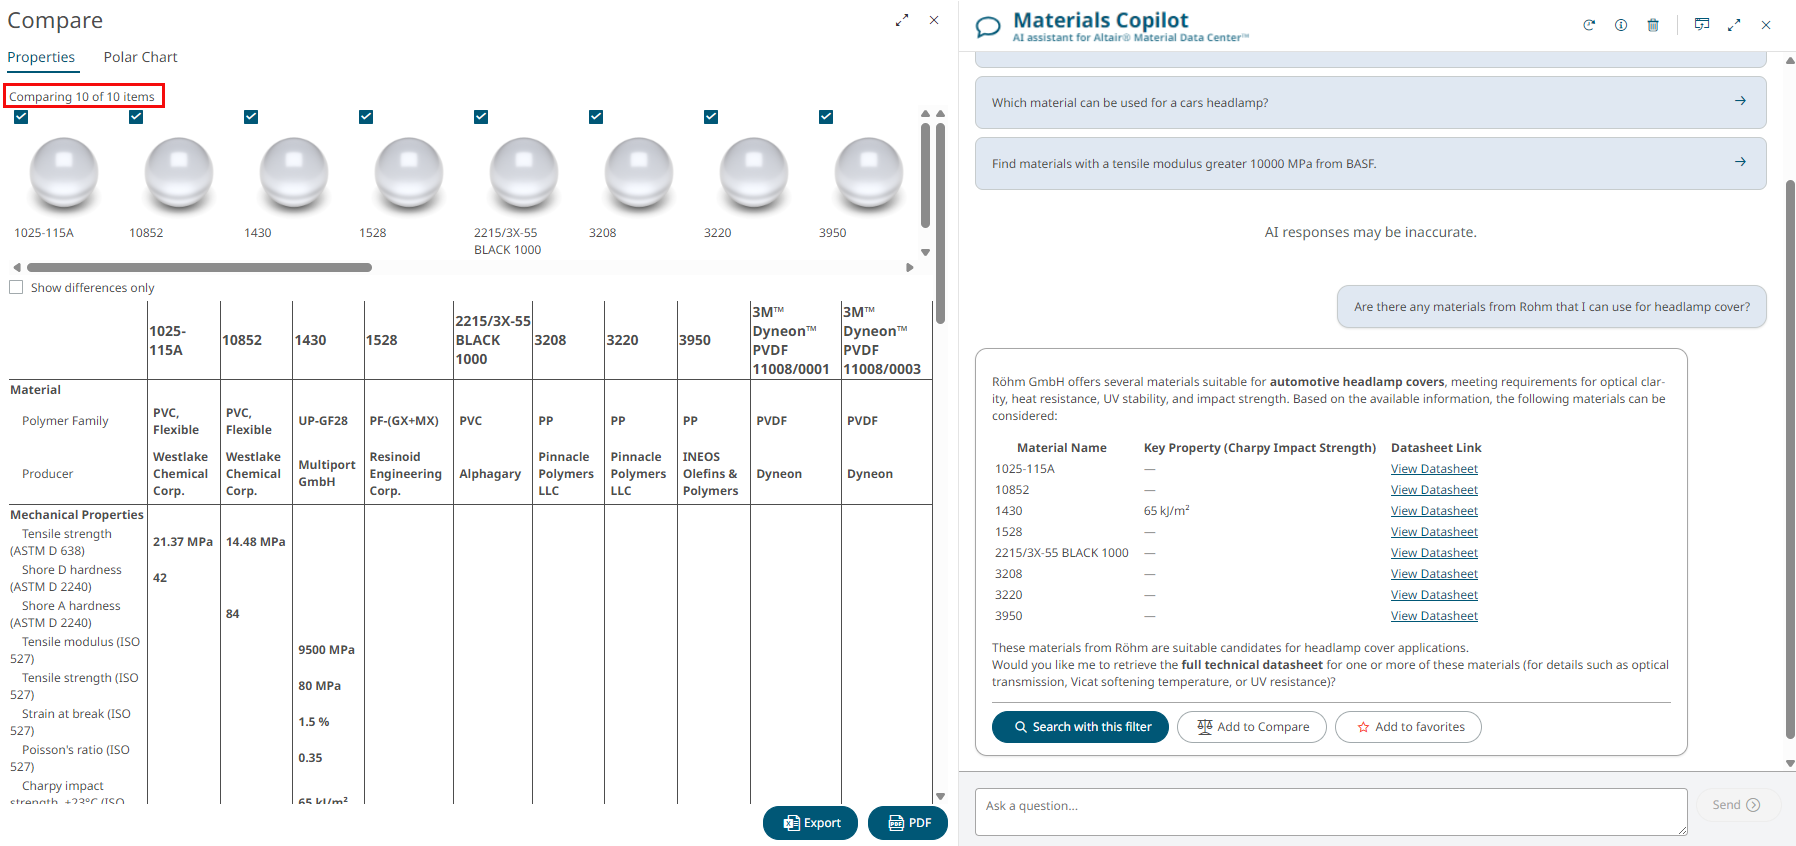
Task: Uncheck the checkbox above material 1025-115A
Action: click(21, 117)
